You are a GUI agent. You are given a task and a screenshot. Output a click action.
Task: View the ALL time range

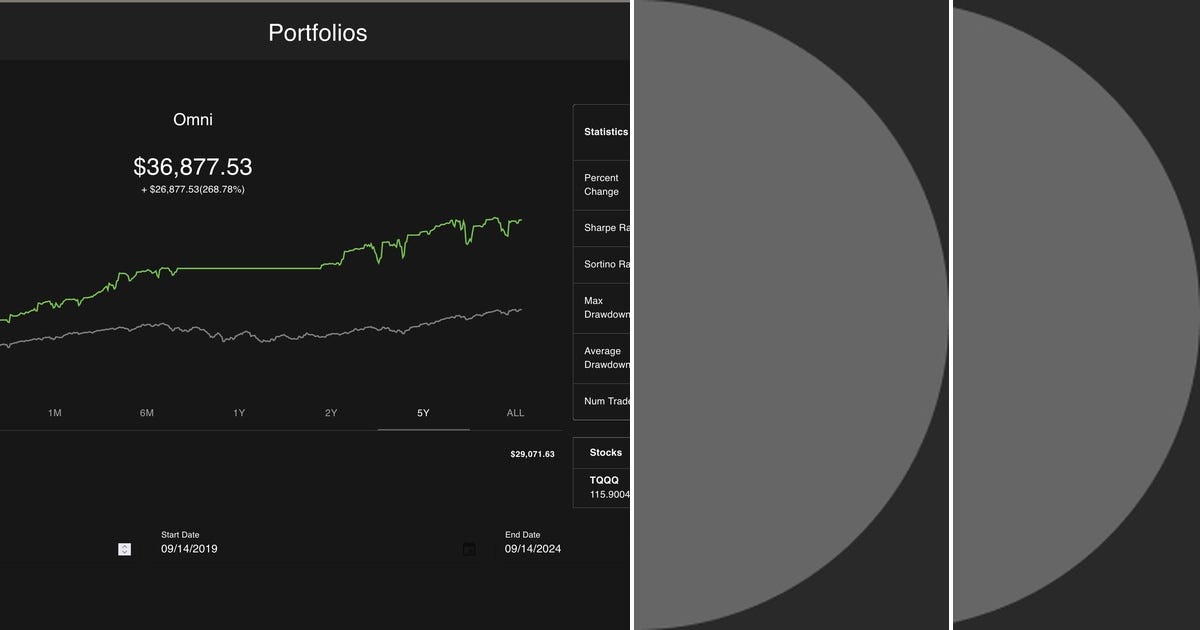click(x=514, y=412)
